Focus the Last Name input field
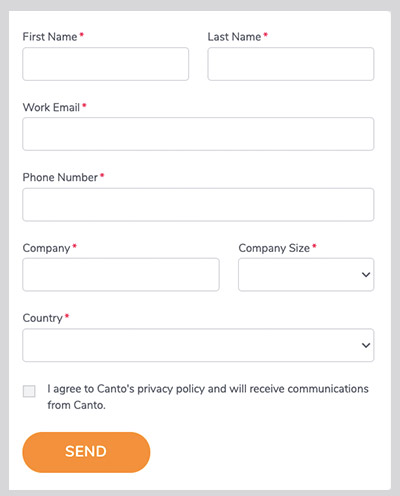Screen dimensions: 400x496 (x=291, y=64)
